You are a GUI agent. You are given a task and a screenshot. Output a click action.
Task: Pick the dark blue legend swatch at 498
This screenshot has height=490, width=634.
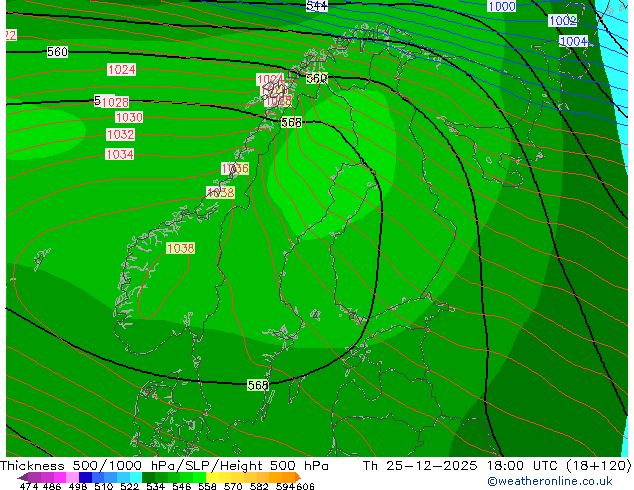(85, 477)
